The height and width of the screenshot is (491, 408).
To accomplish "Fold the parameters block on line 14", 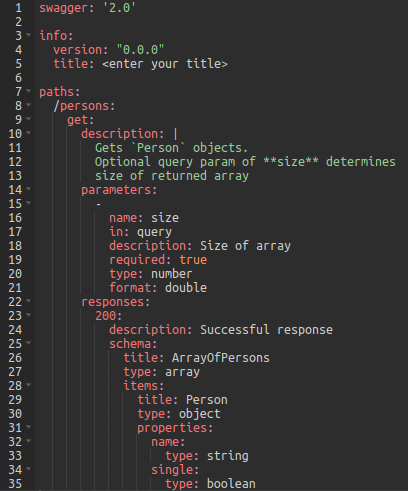I will pos(29,189).
